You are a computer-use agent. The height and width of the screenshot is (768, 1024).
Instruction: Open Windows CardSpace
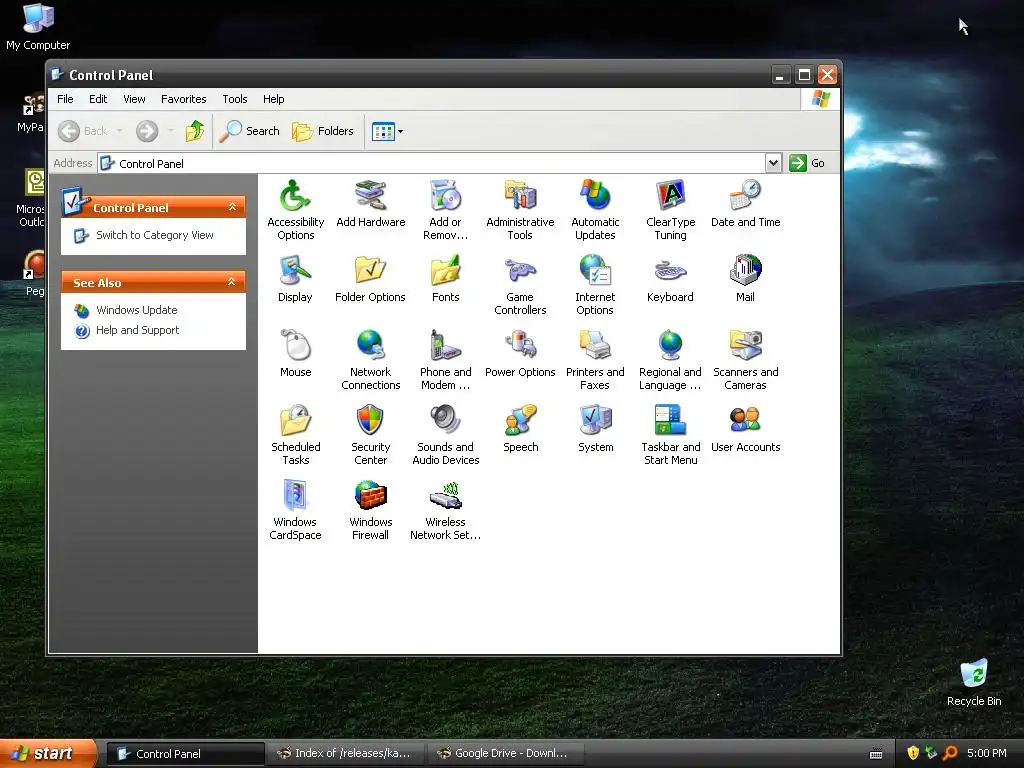[x=295, y=510]
